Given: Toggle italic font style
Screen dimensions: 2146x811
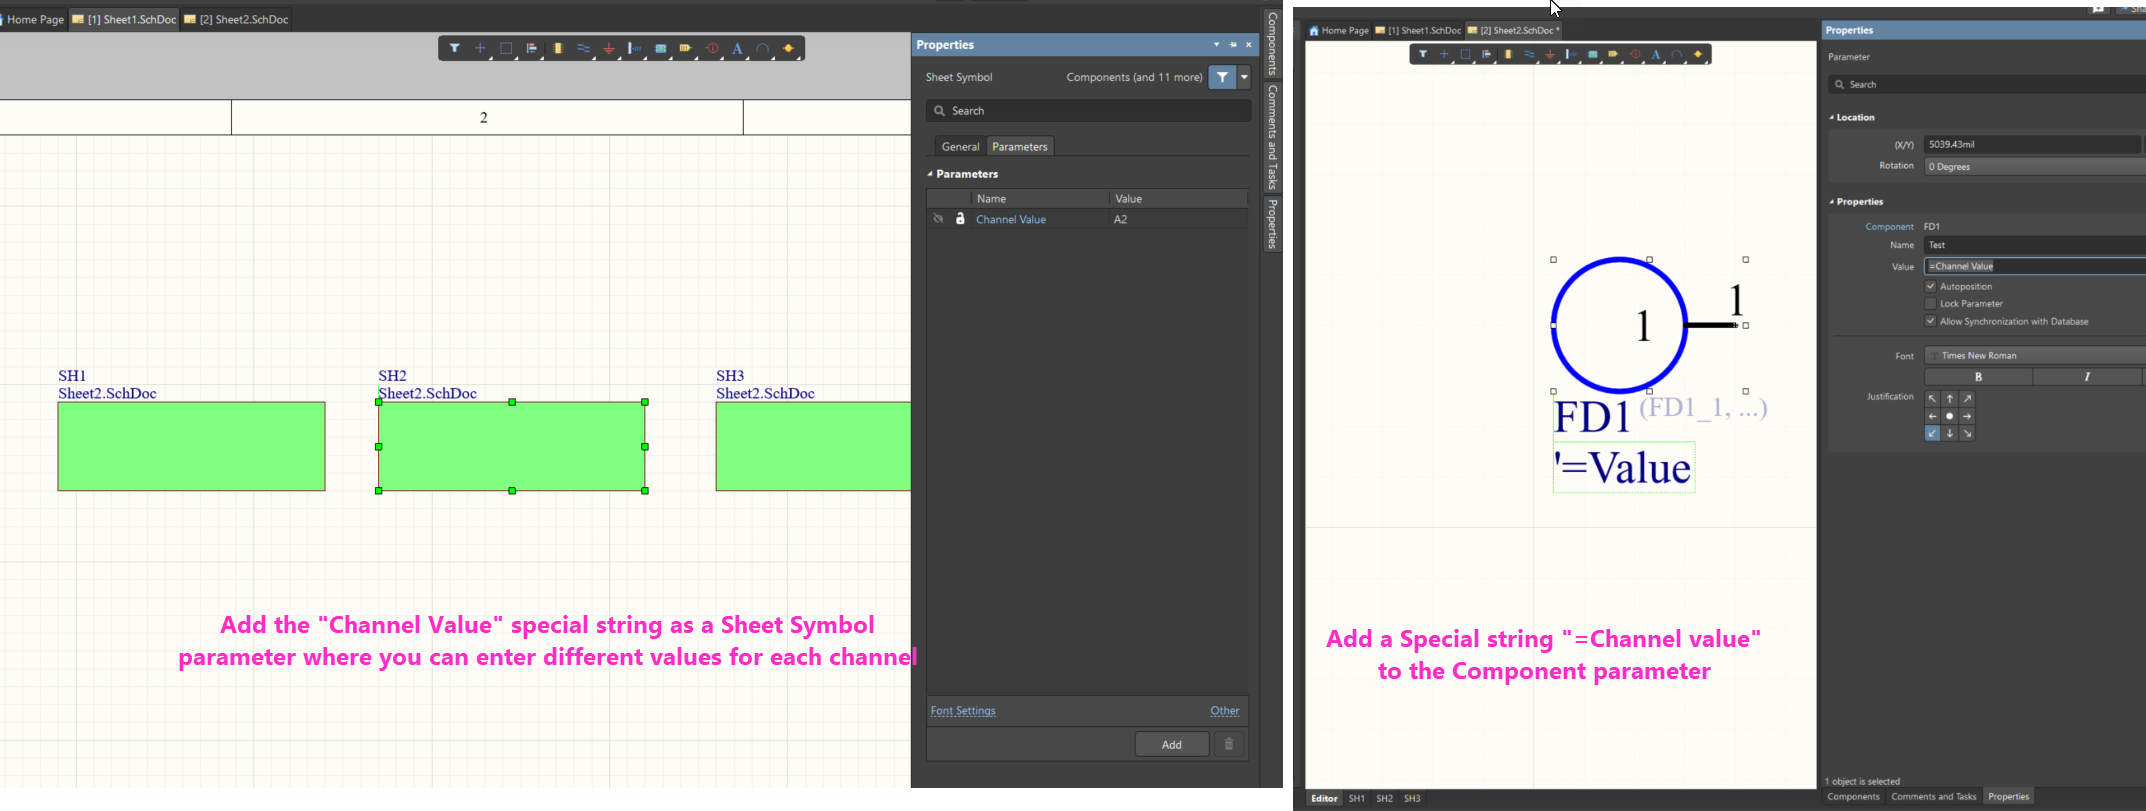Looking at the screenshot, I should 2087,377.
